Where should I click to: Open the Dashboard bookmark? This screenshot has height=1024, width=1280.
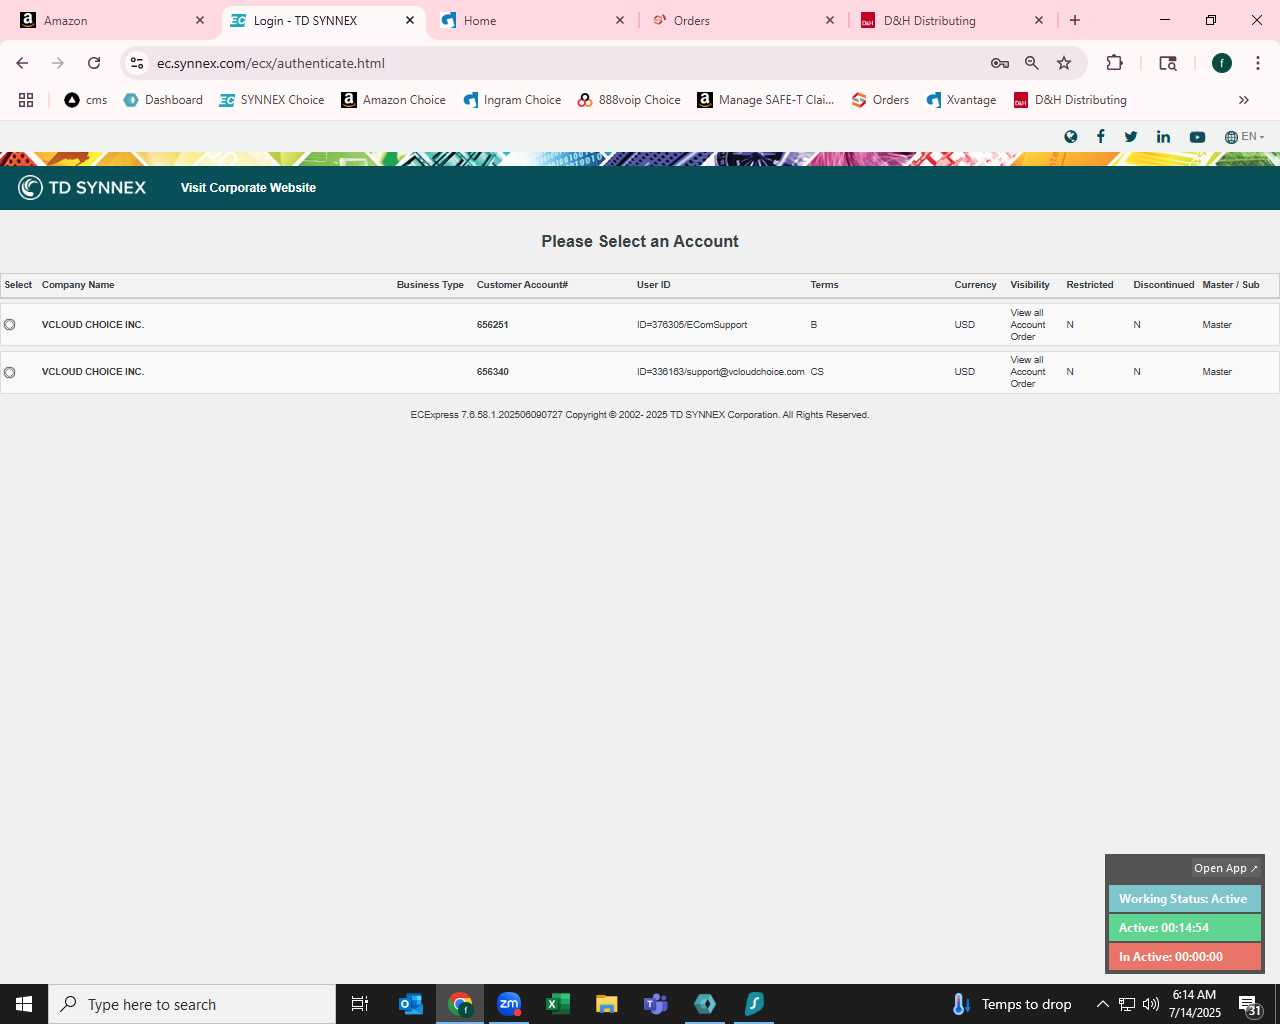point(163,100)
